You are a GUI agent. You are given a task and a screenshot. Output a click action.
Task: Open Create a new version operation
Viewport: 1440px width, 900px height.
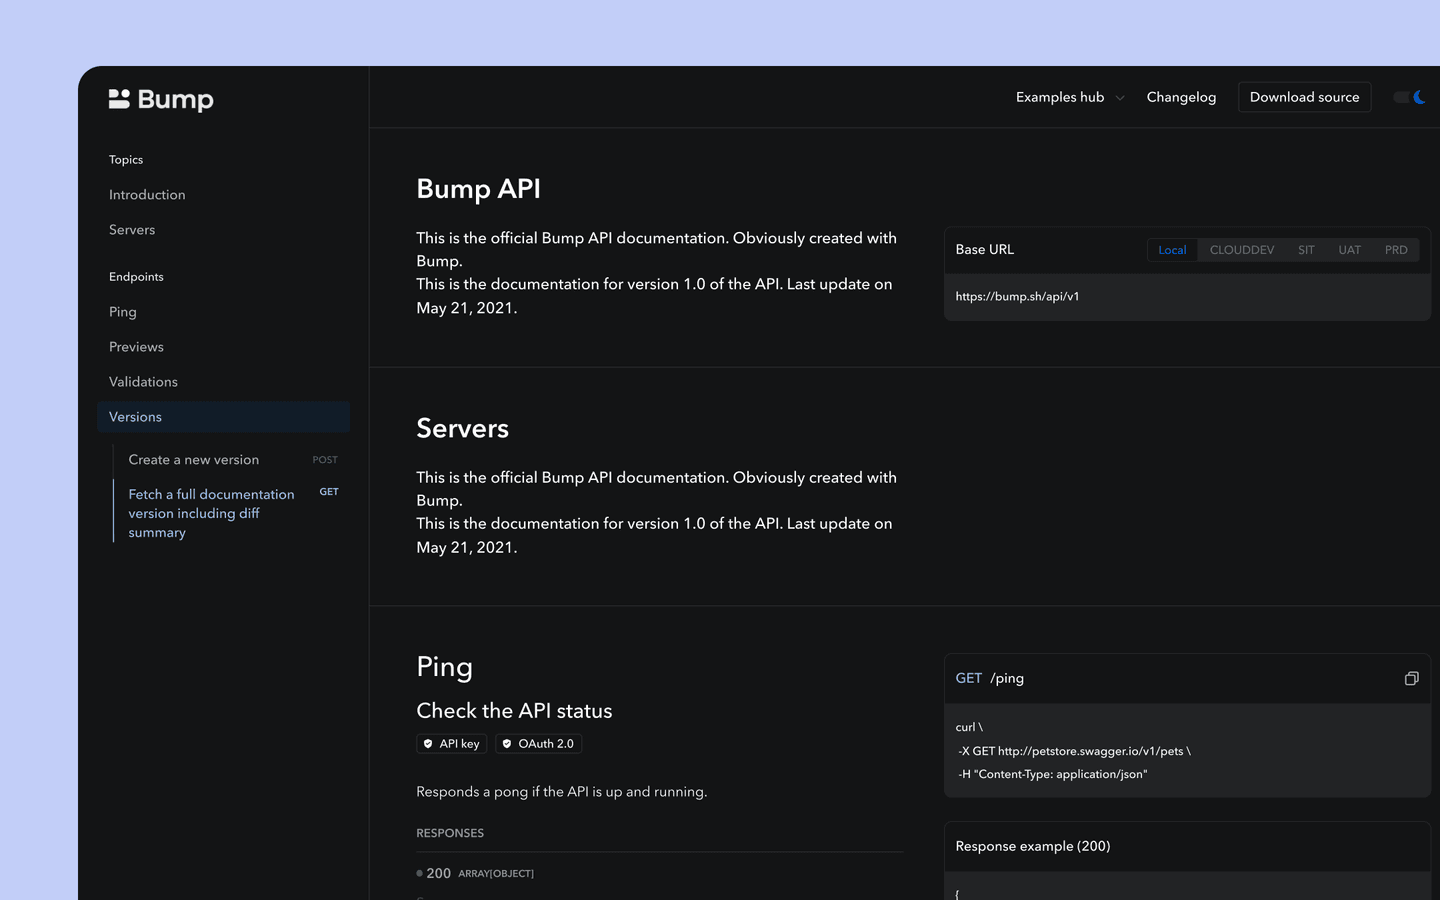coord(193,460)
